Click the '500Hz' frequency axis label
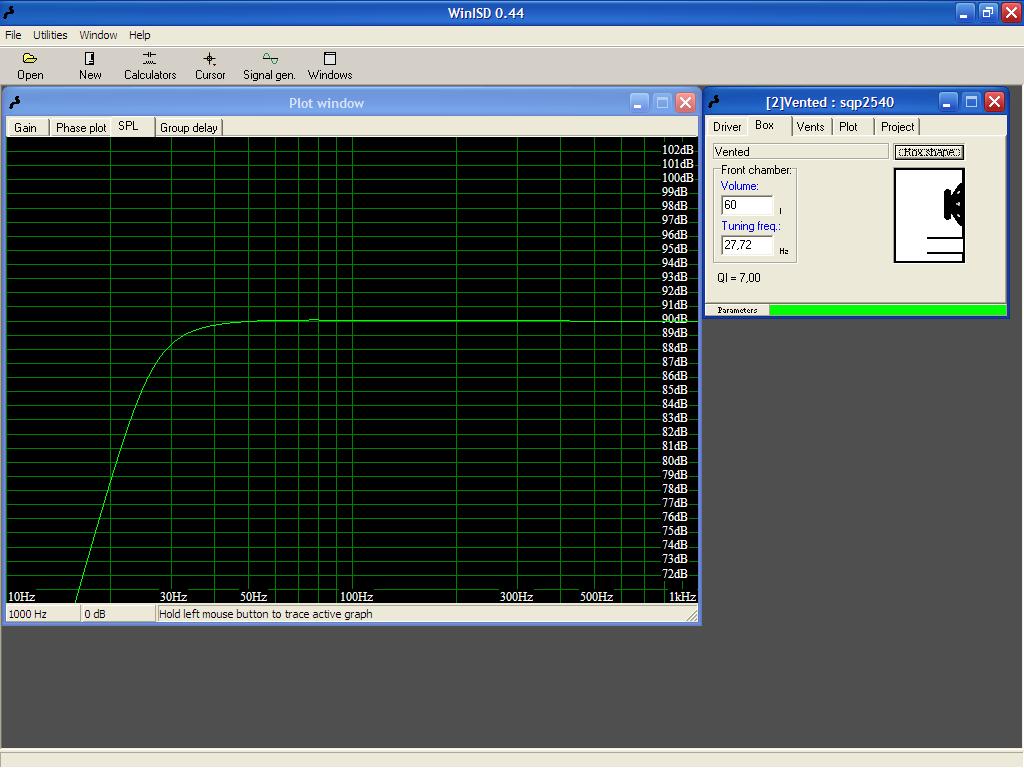The image size is (1024, 768). 596,596
